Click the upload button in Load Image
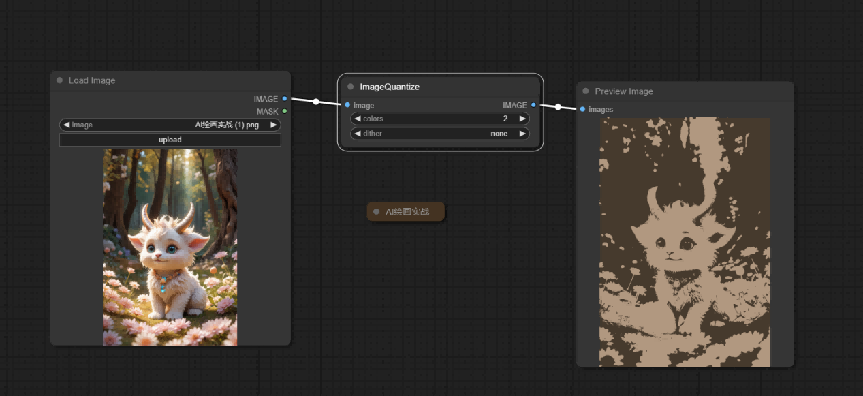863x396 pixels. (170, 140)
